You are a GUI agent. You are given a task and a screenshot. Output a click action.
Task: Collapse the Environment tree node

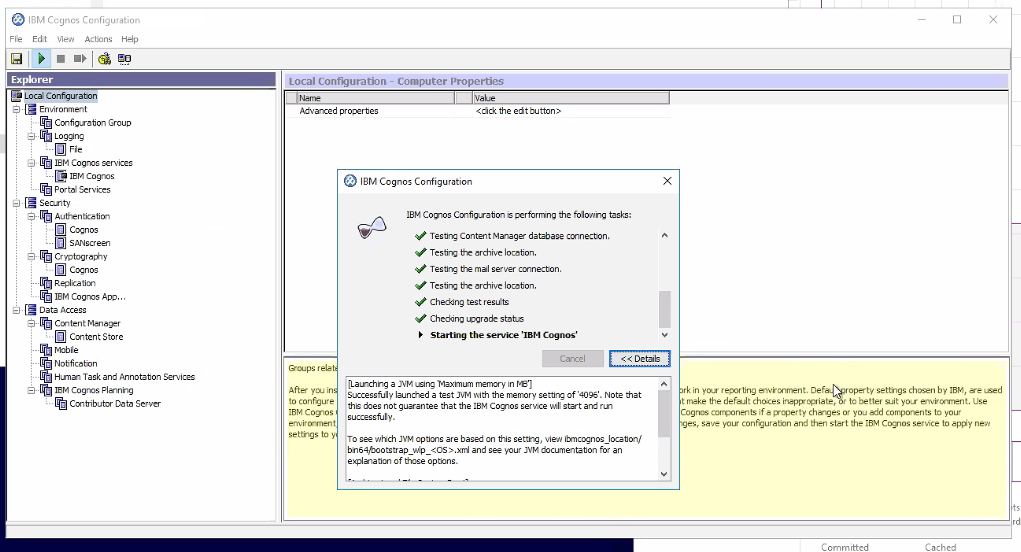pyautogui.click(x=16, y=109)
